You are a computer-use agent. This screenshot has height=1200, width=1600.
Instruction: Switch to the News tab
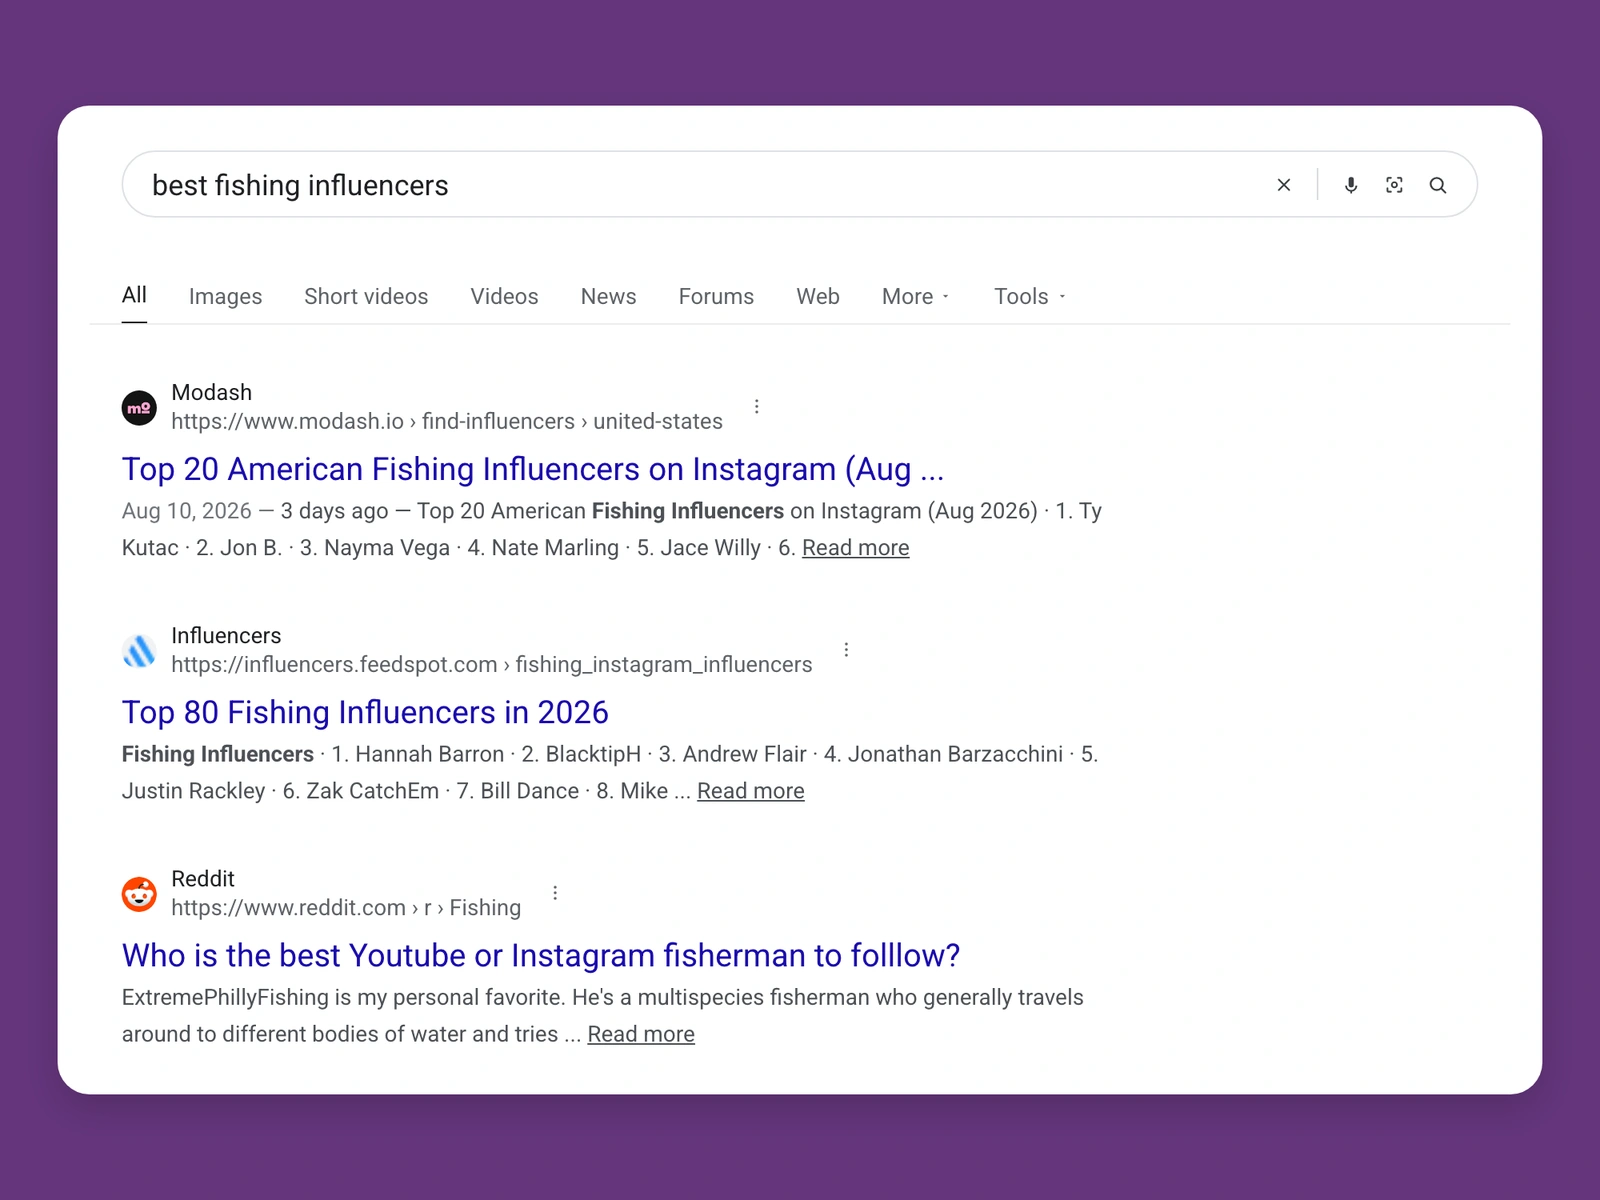point(608,297)
